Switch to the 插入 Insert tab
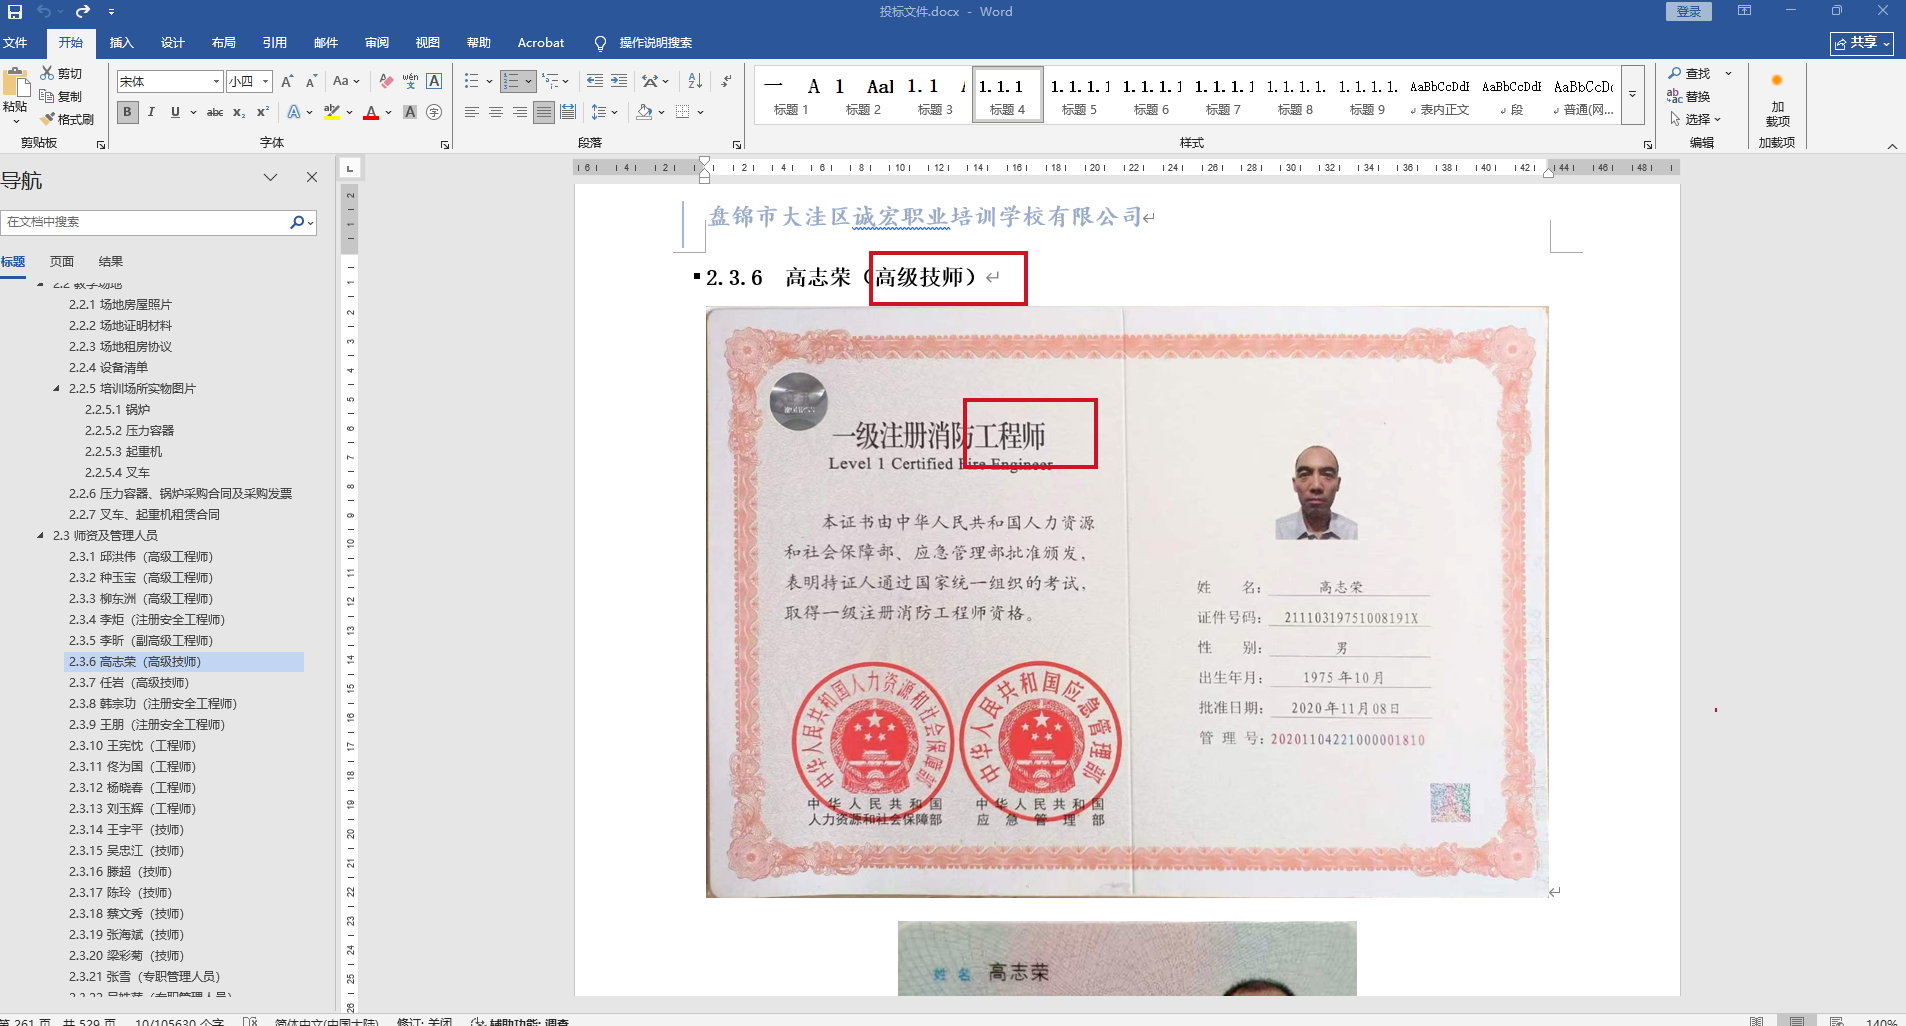 pos(121,43)
